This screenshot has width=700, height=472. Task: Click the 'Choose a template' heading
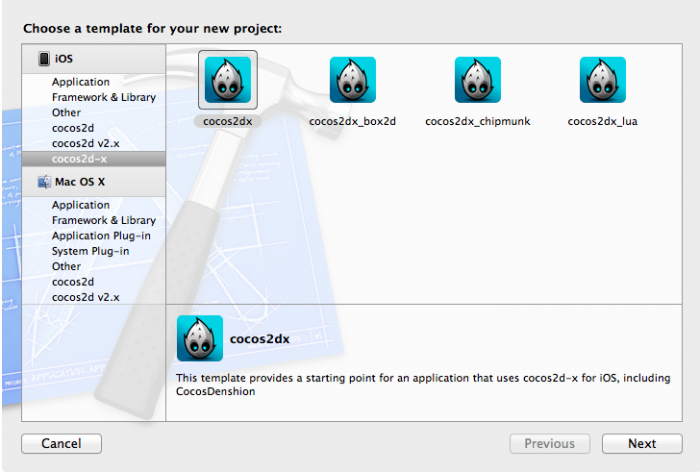pyautogui.click(x=153, y=29)
